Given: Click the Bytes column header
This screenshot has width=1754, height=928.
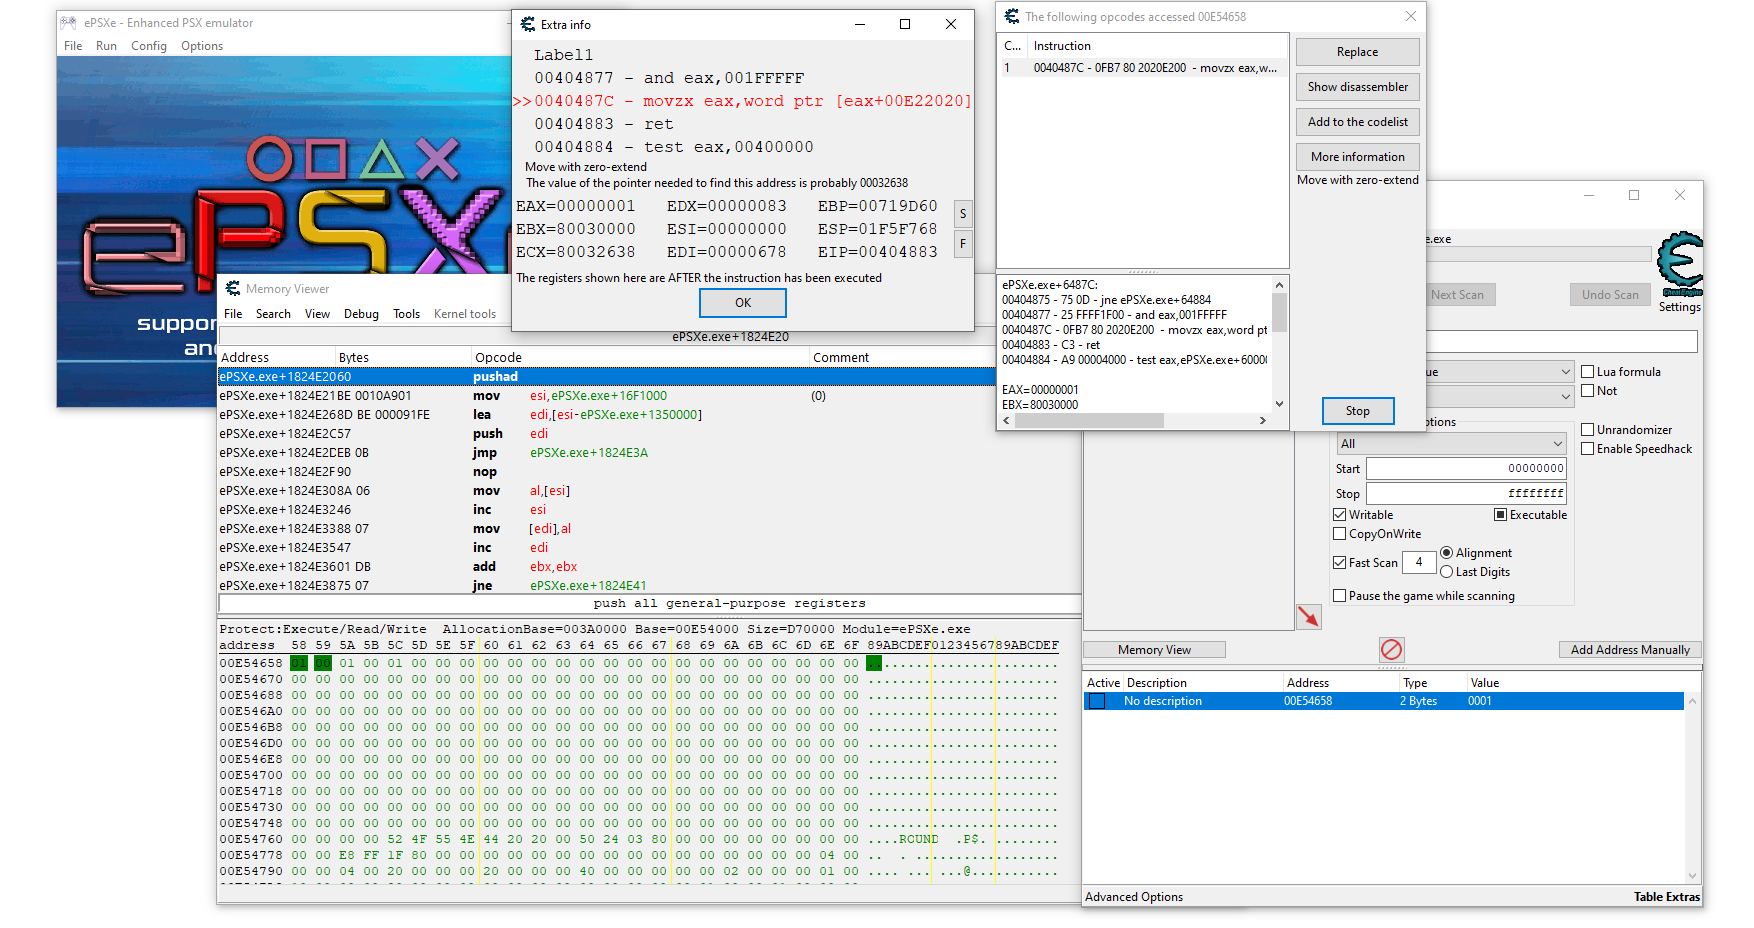Looking at the screenshot, I should [403, 357].
